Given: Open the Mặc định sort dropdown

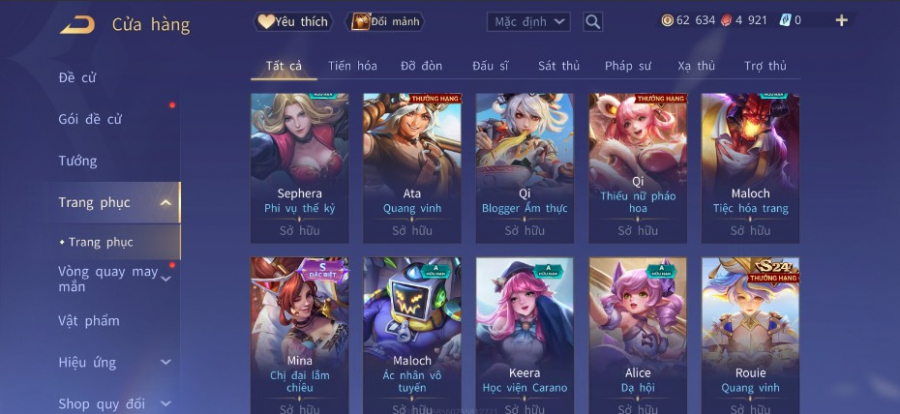Looking at the screenshot, I should [x=529, y=22].
